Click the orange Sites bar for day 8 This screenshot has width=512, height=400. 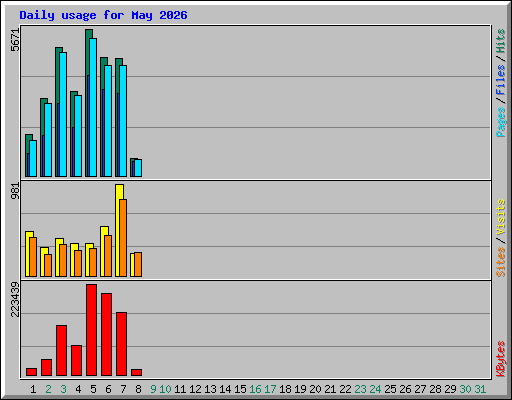[138, 264]
